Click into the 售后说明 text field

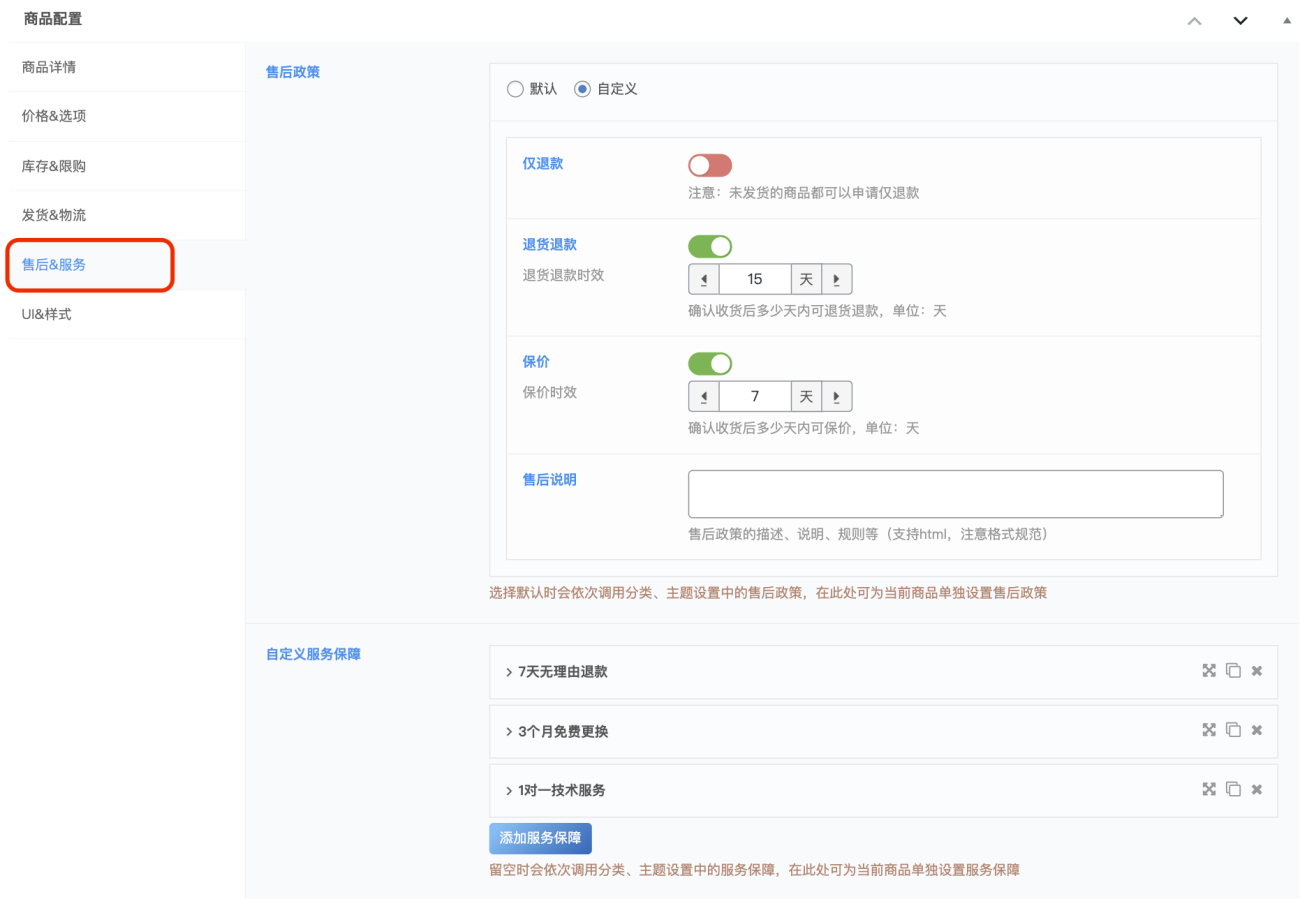pyautogui.click(x=955, y=494)
